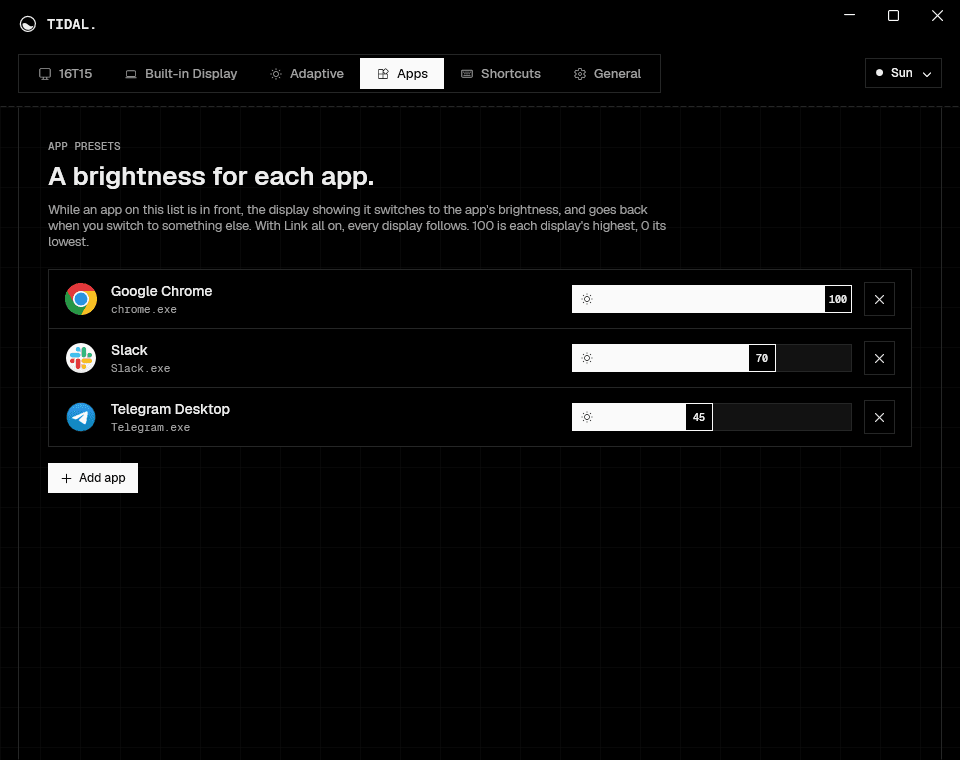Click the APP PRESETS section label
This screenshot has width=960, height=760.
pyautogui.click(x=84, y=146)
